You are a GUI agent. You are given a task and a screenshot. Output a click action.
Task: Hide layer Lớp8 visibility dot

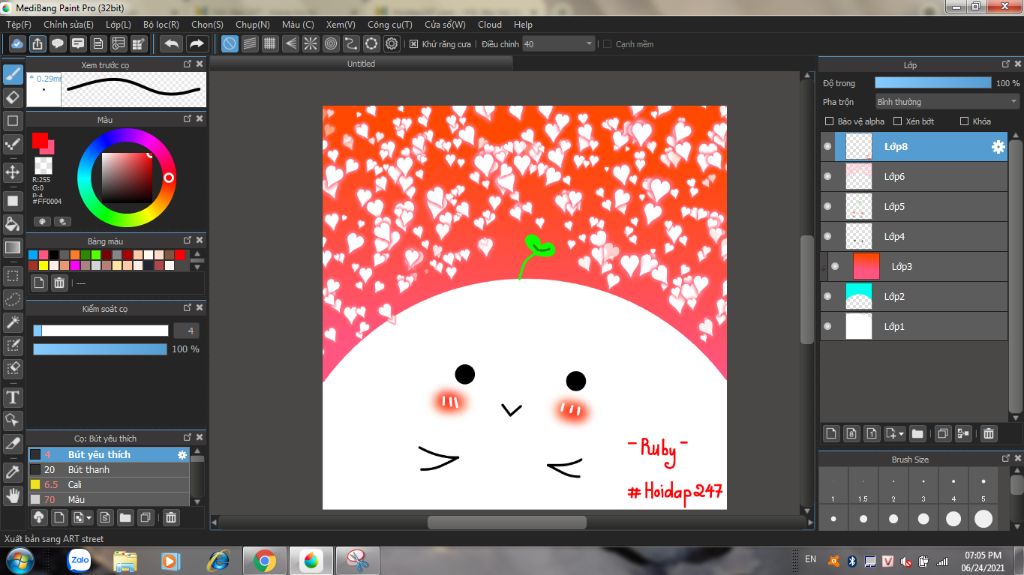[x=827, y=146]
